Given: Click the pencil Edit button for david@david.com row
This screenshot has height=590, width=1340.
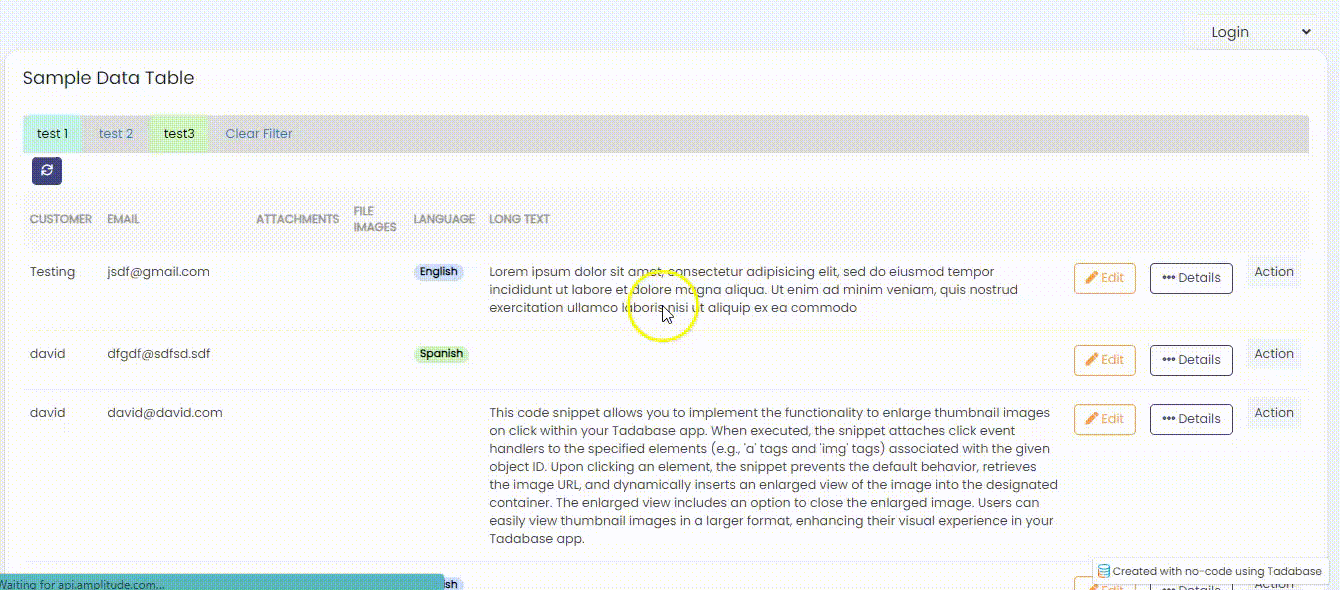Looking at the screenshot, I should (x=1104, y=419).
